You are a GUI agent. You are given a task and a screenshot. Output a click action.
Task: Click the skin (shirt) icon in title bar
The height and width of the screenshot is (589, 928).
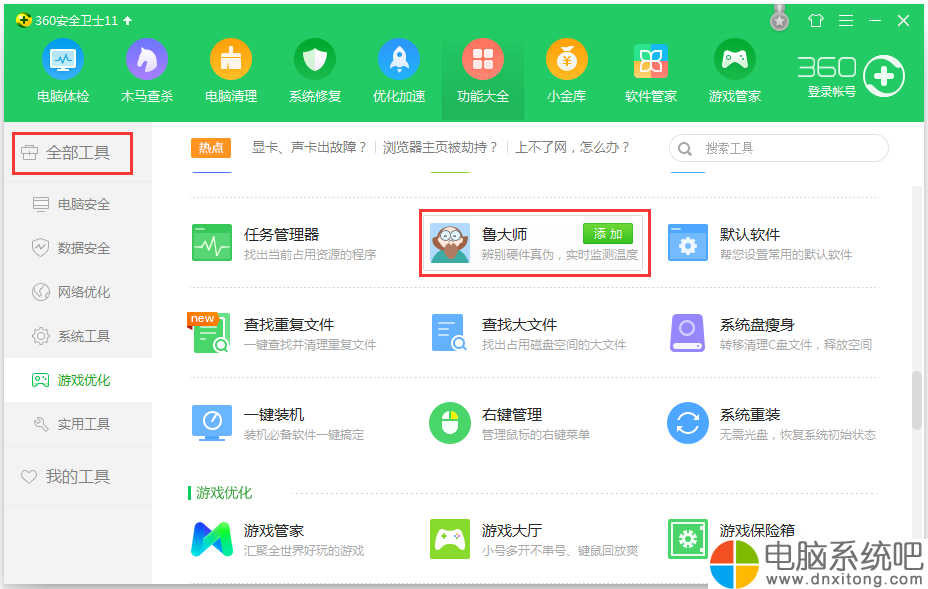point(816,21)
